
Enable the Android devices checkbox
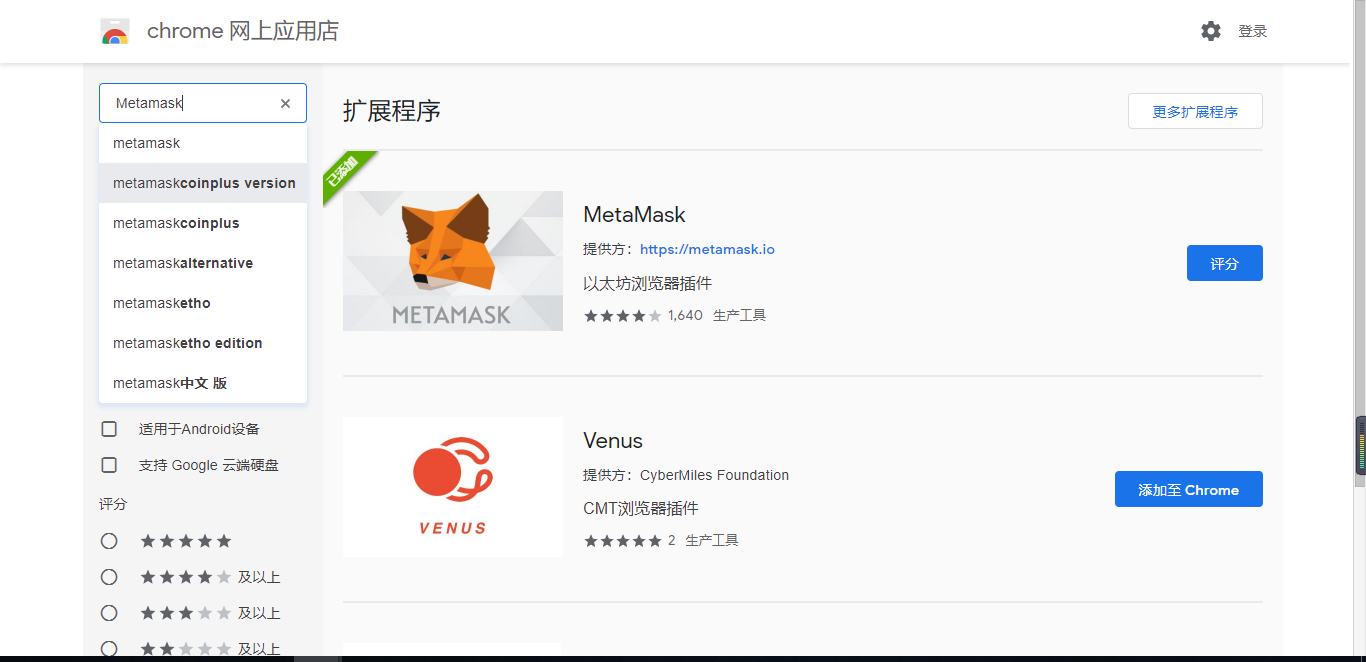(x=109, y=429)
